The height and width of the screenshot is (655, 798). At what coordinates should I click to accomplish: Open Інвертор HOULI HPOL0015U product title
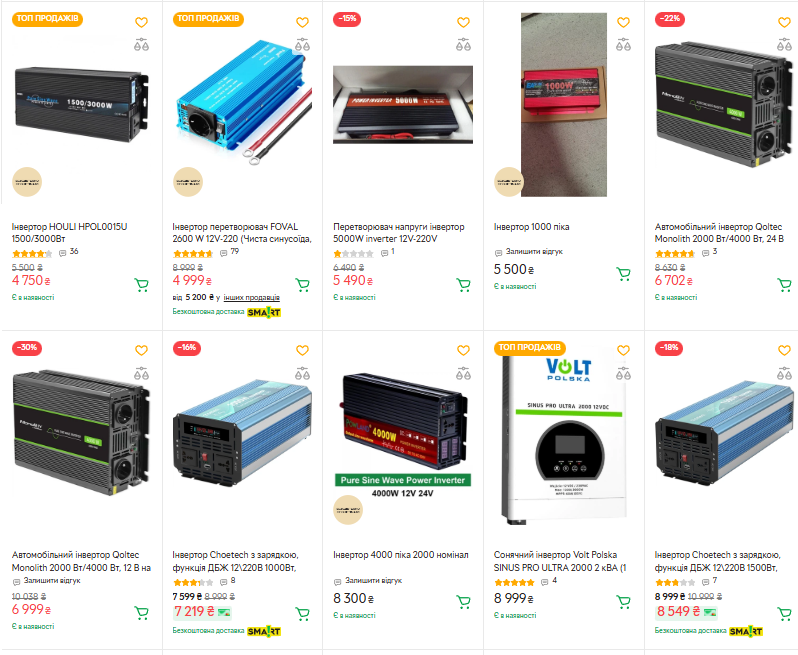click(69, 233)
